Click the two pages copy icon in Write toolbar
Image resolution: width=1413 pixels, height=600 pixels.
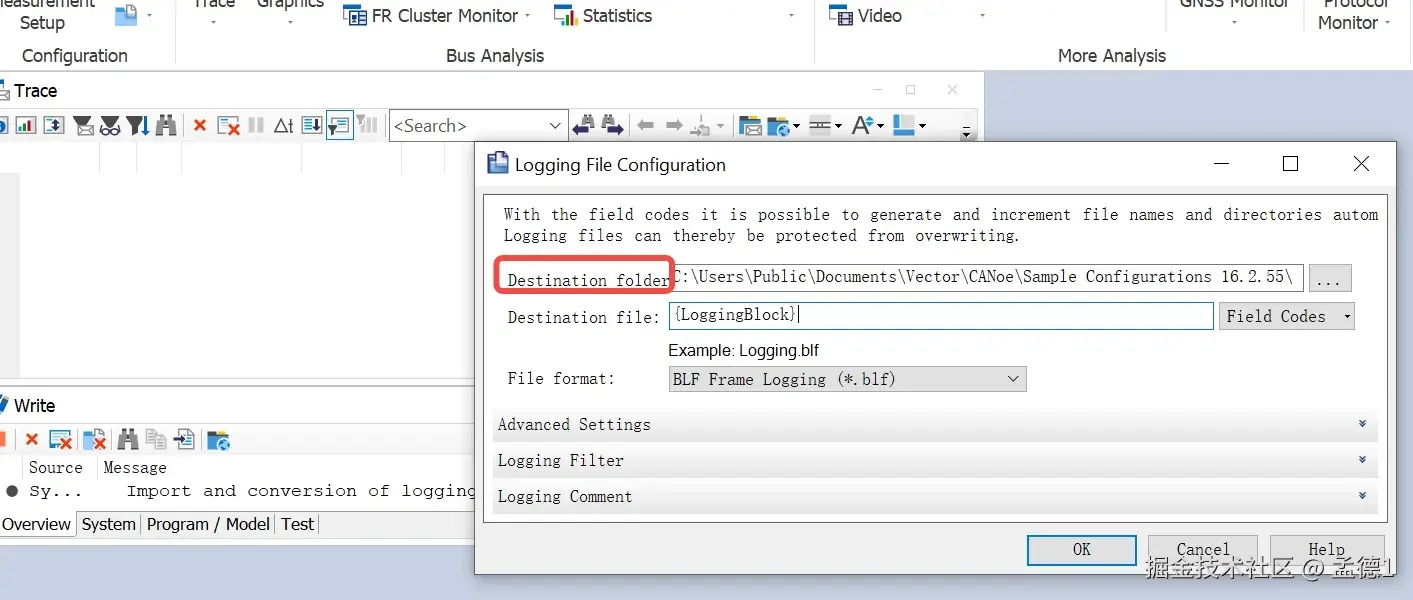[156, 439]
